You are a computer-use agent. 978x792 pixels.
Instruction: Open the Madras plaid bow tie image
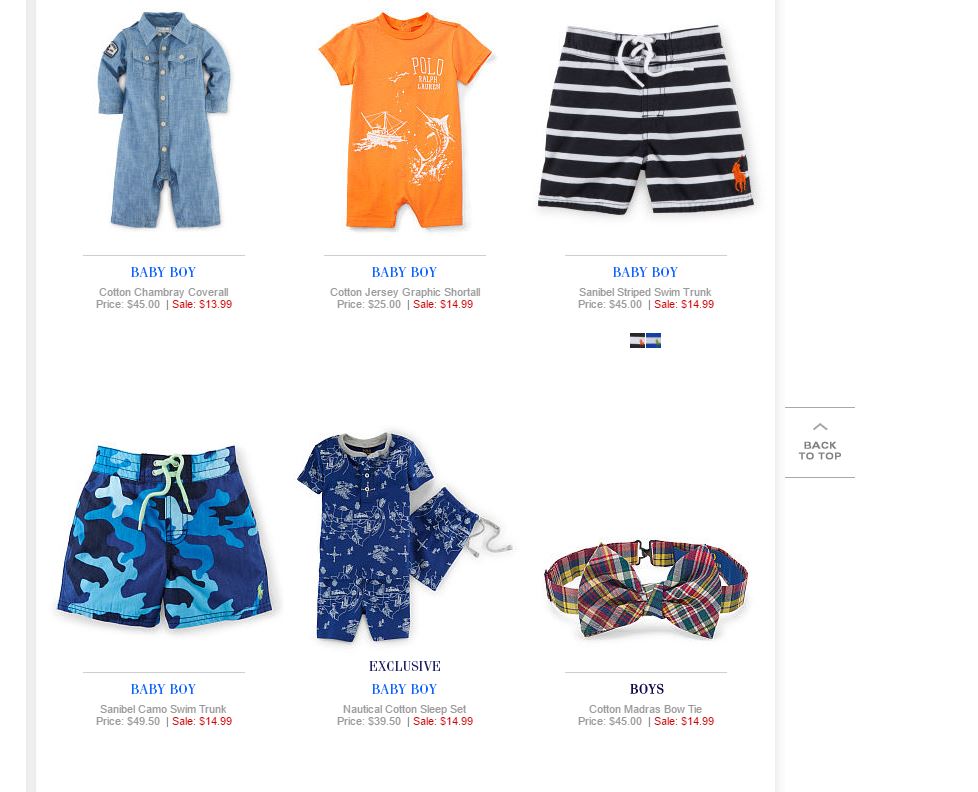pos(646,588)
